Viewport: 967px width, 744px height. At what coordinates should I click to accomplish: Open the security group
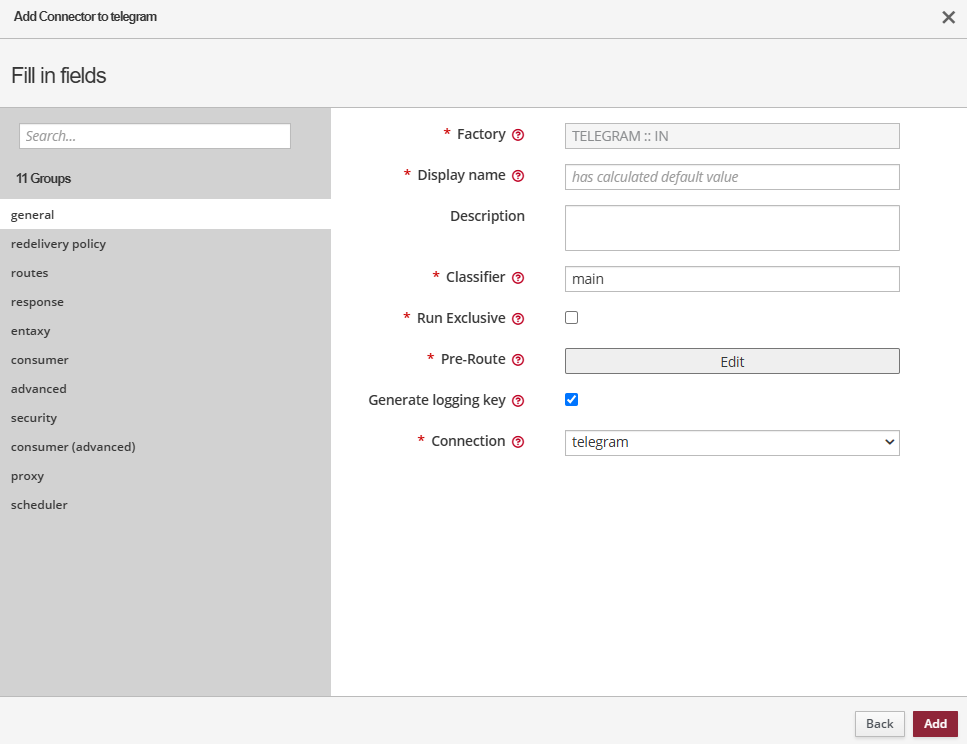click(34, 418)
